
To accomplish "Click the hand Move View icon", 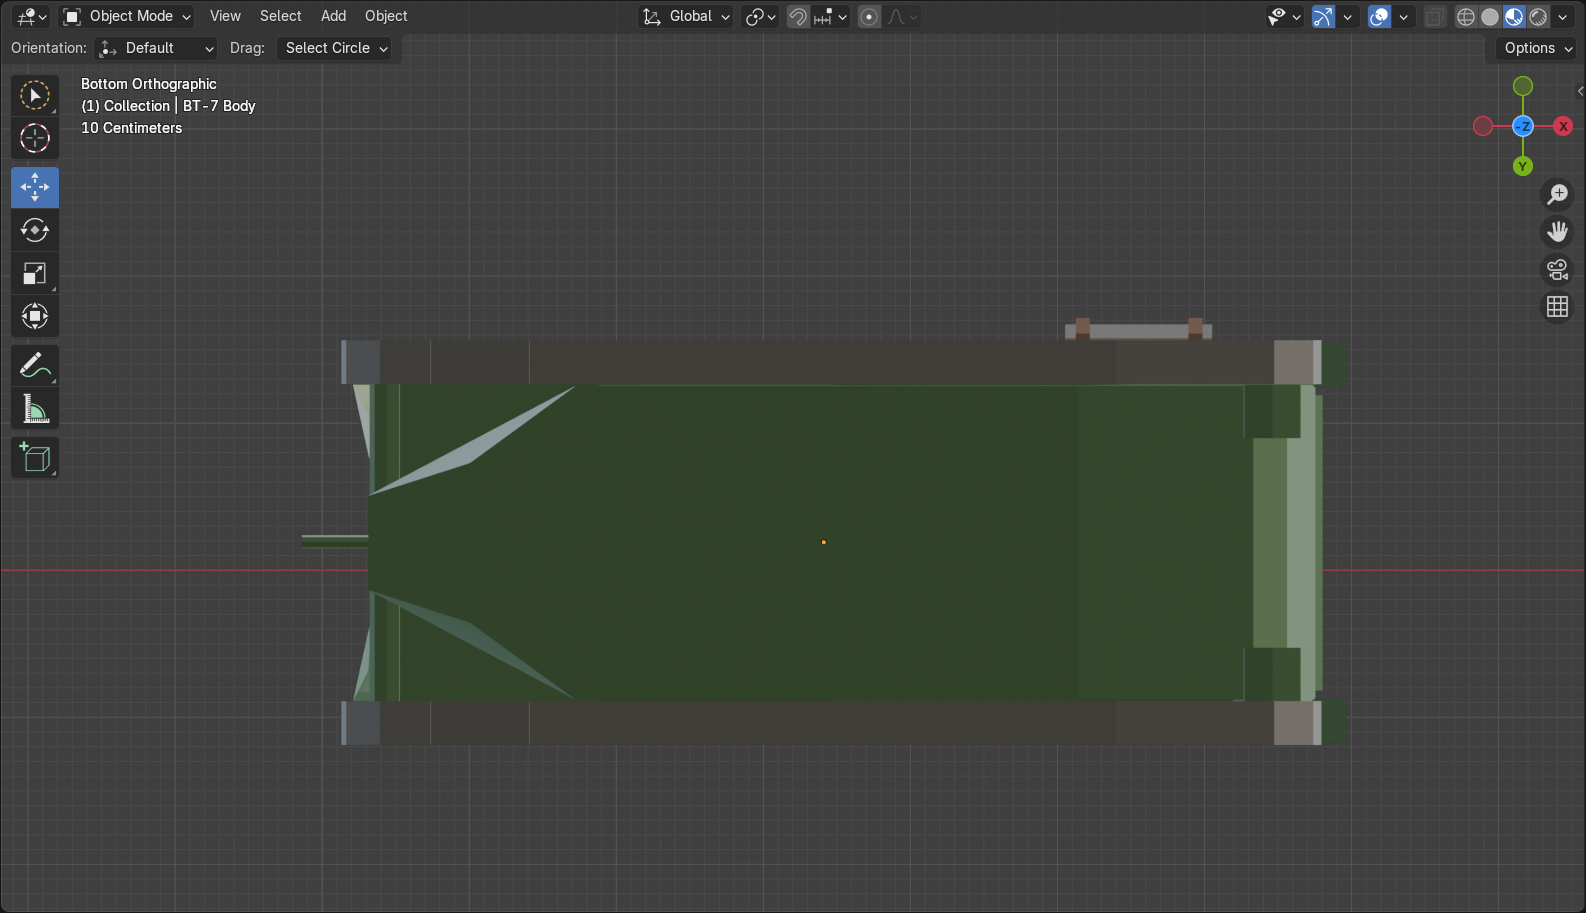I will [1557, 232].
